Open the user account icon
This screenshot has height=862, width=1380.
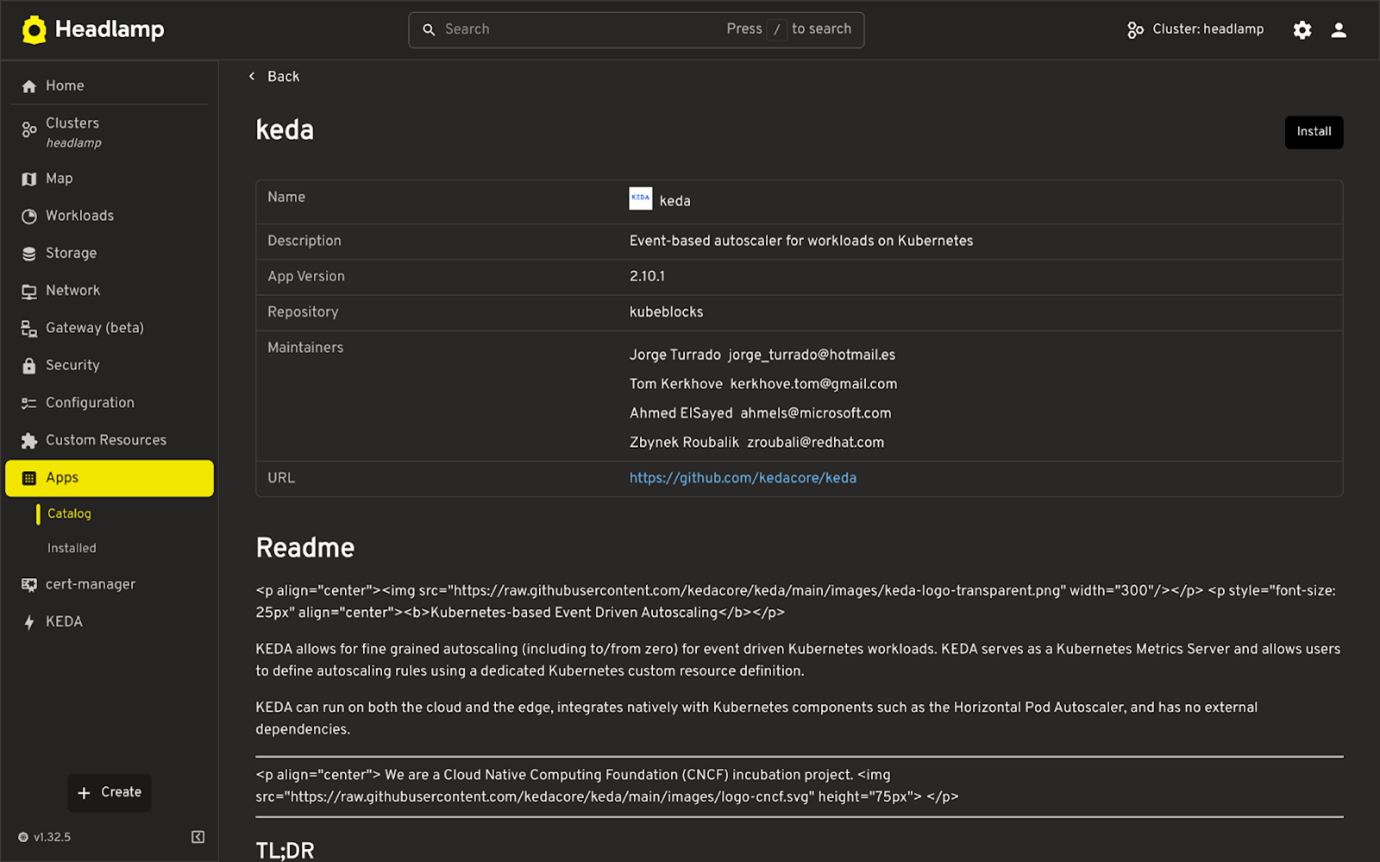click(x=1339, y=30)
